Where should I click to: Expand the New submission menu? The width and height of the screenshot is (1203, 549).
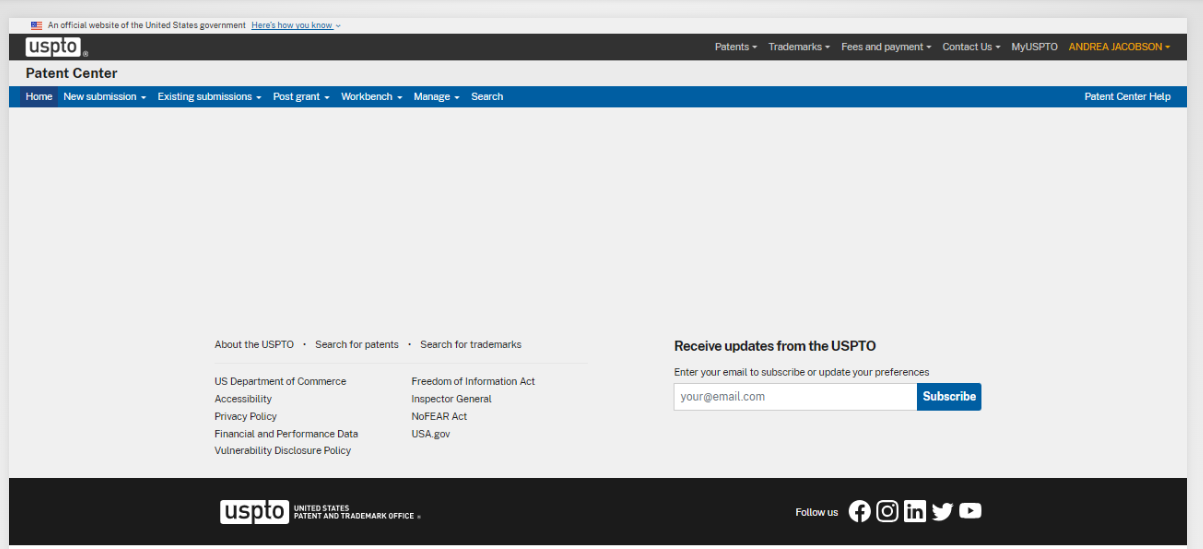(105, 97)
